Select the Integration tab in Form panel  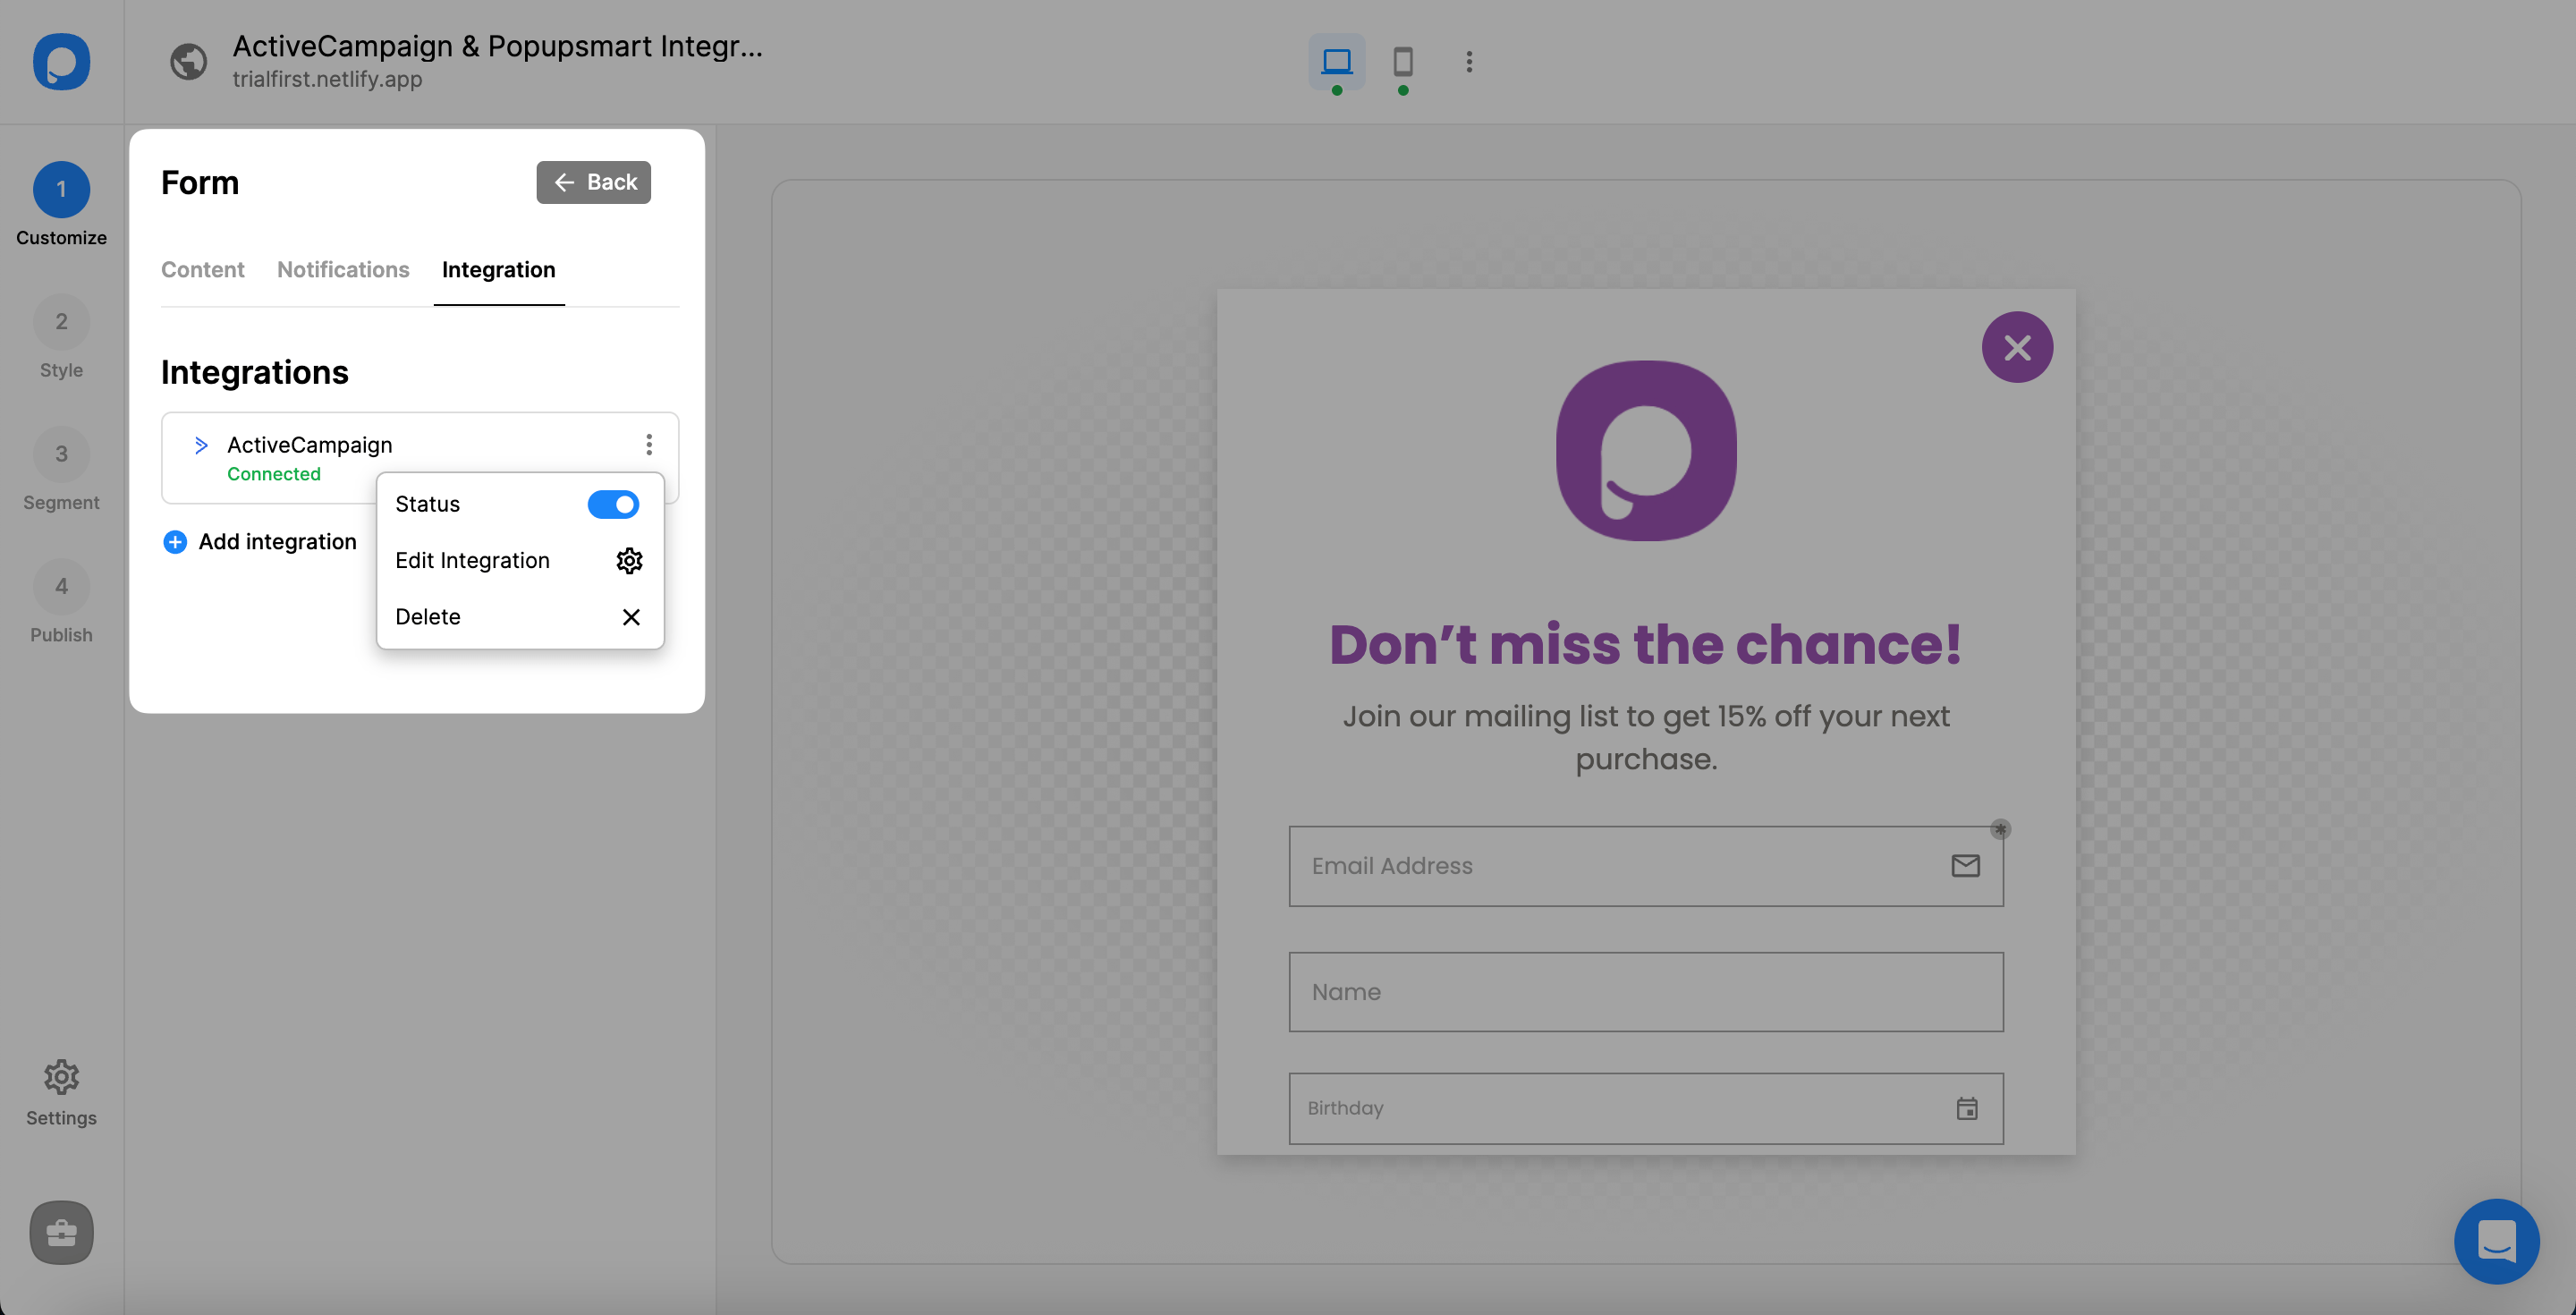(500, 268)
